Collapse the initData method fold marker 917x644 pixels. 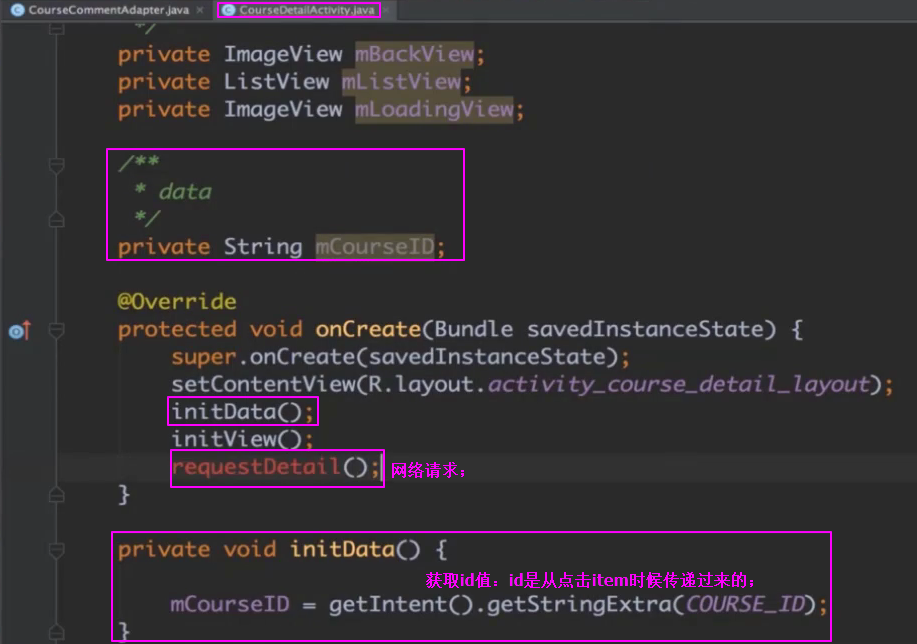click(57, 550)
